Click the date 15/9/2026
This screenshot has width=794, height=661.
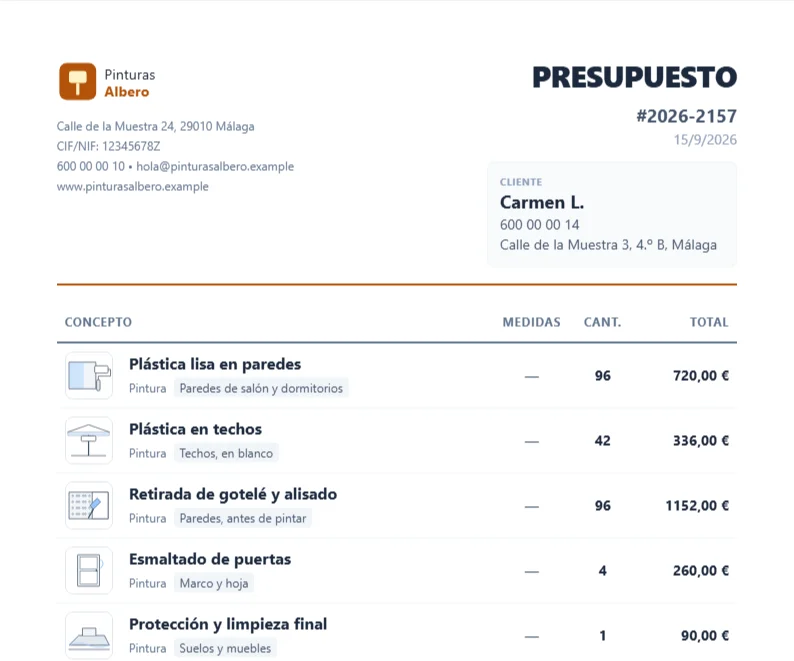click(x=705, y=140)
